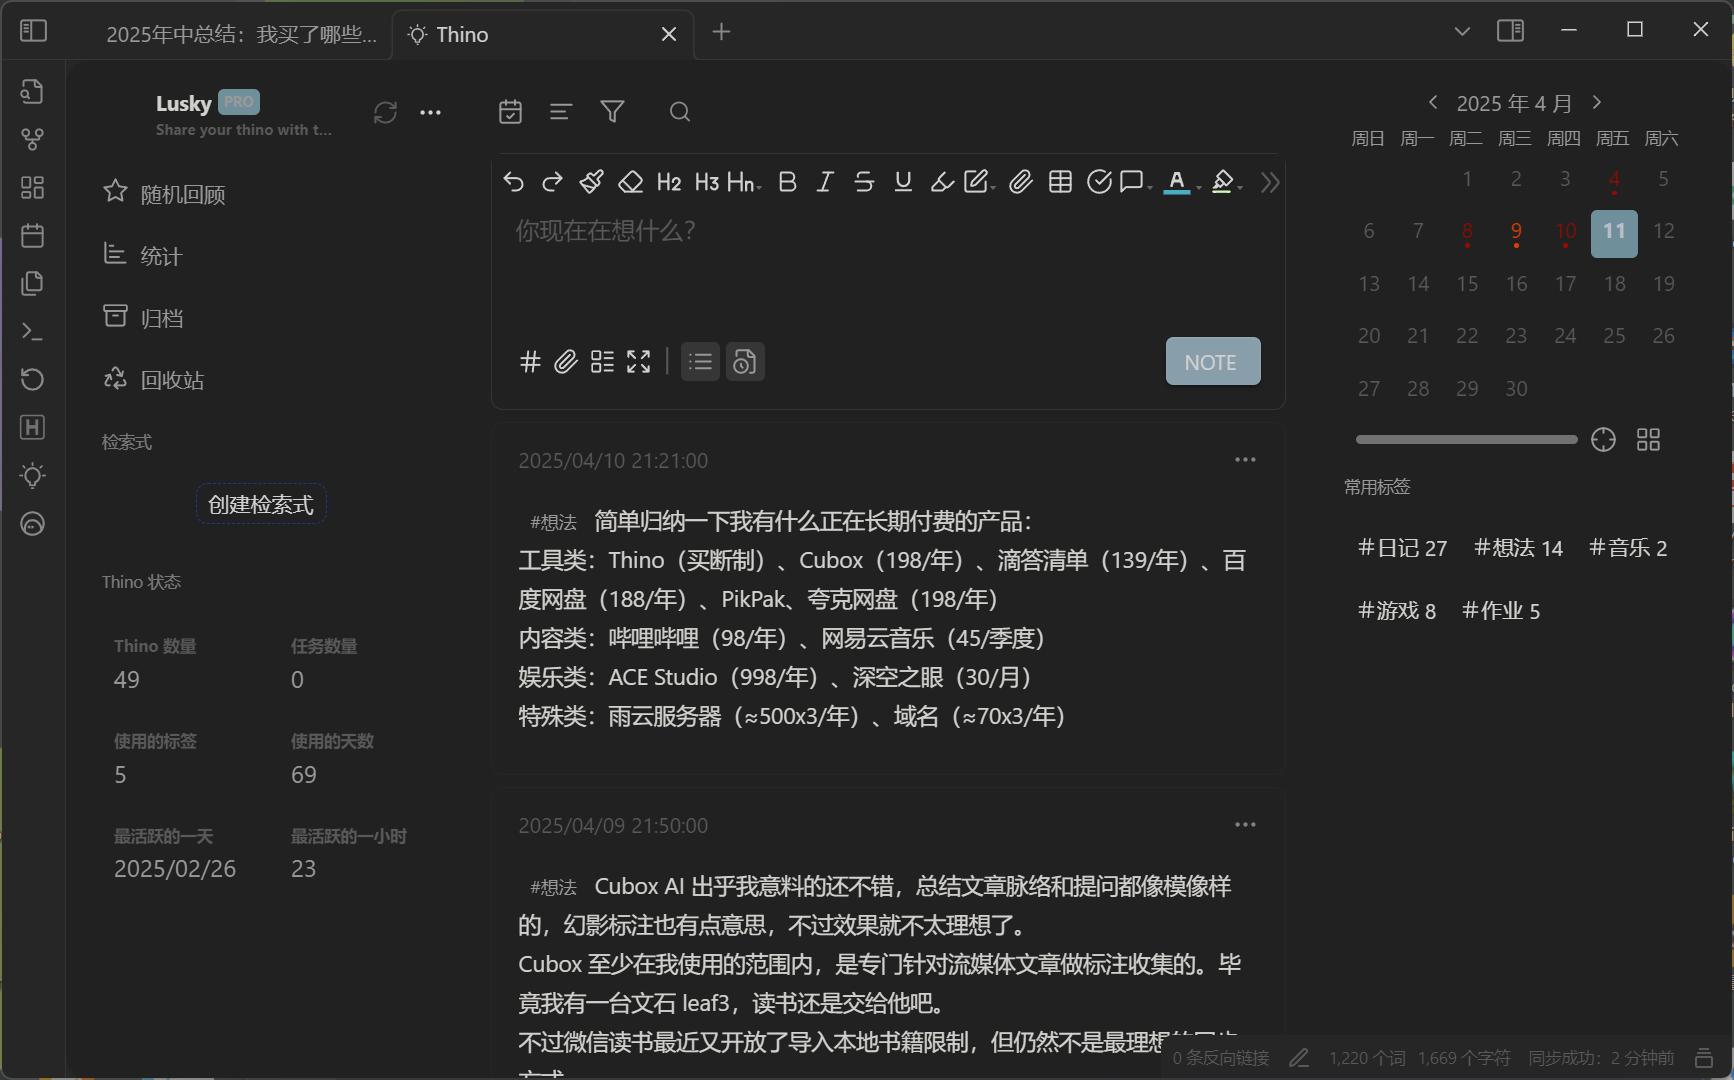Open the graph view ribbon icon
The image size is (1734, 1080).
33,139
